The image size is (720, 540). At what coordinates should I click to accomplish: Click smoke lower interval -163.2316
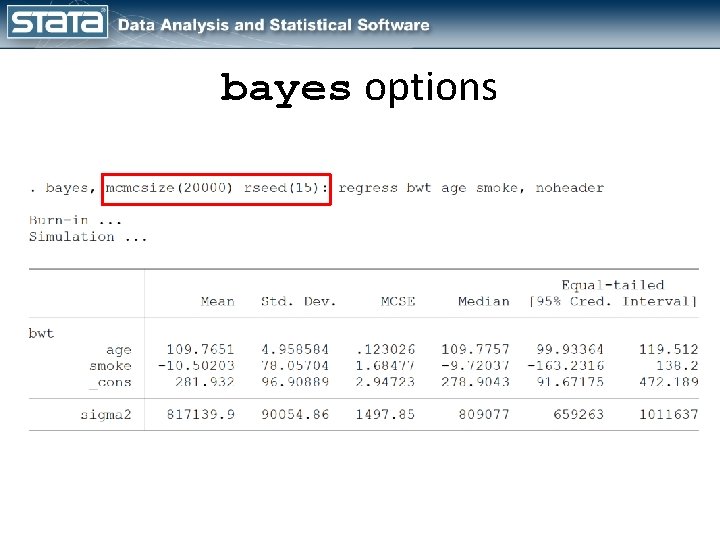pos(565,366)
